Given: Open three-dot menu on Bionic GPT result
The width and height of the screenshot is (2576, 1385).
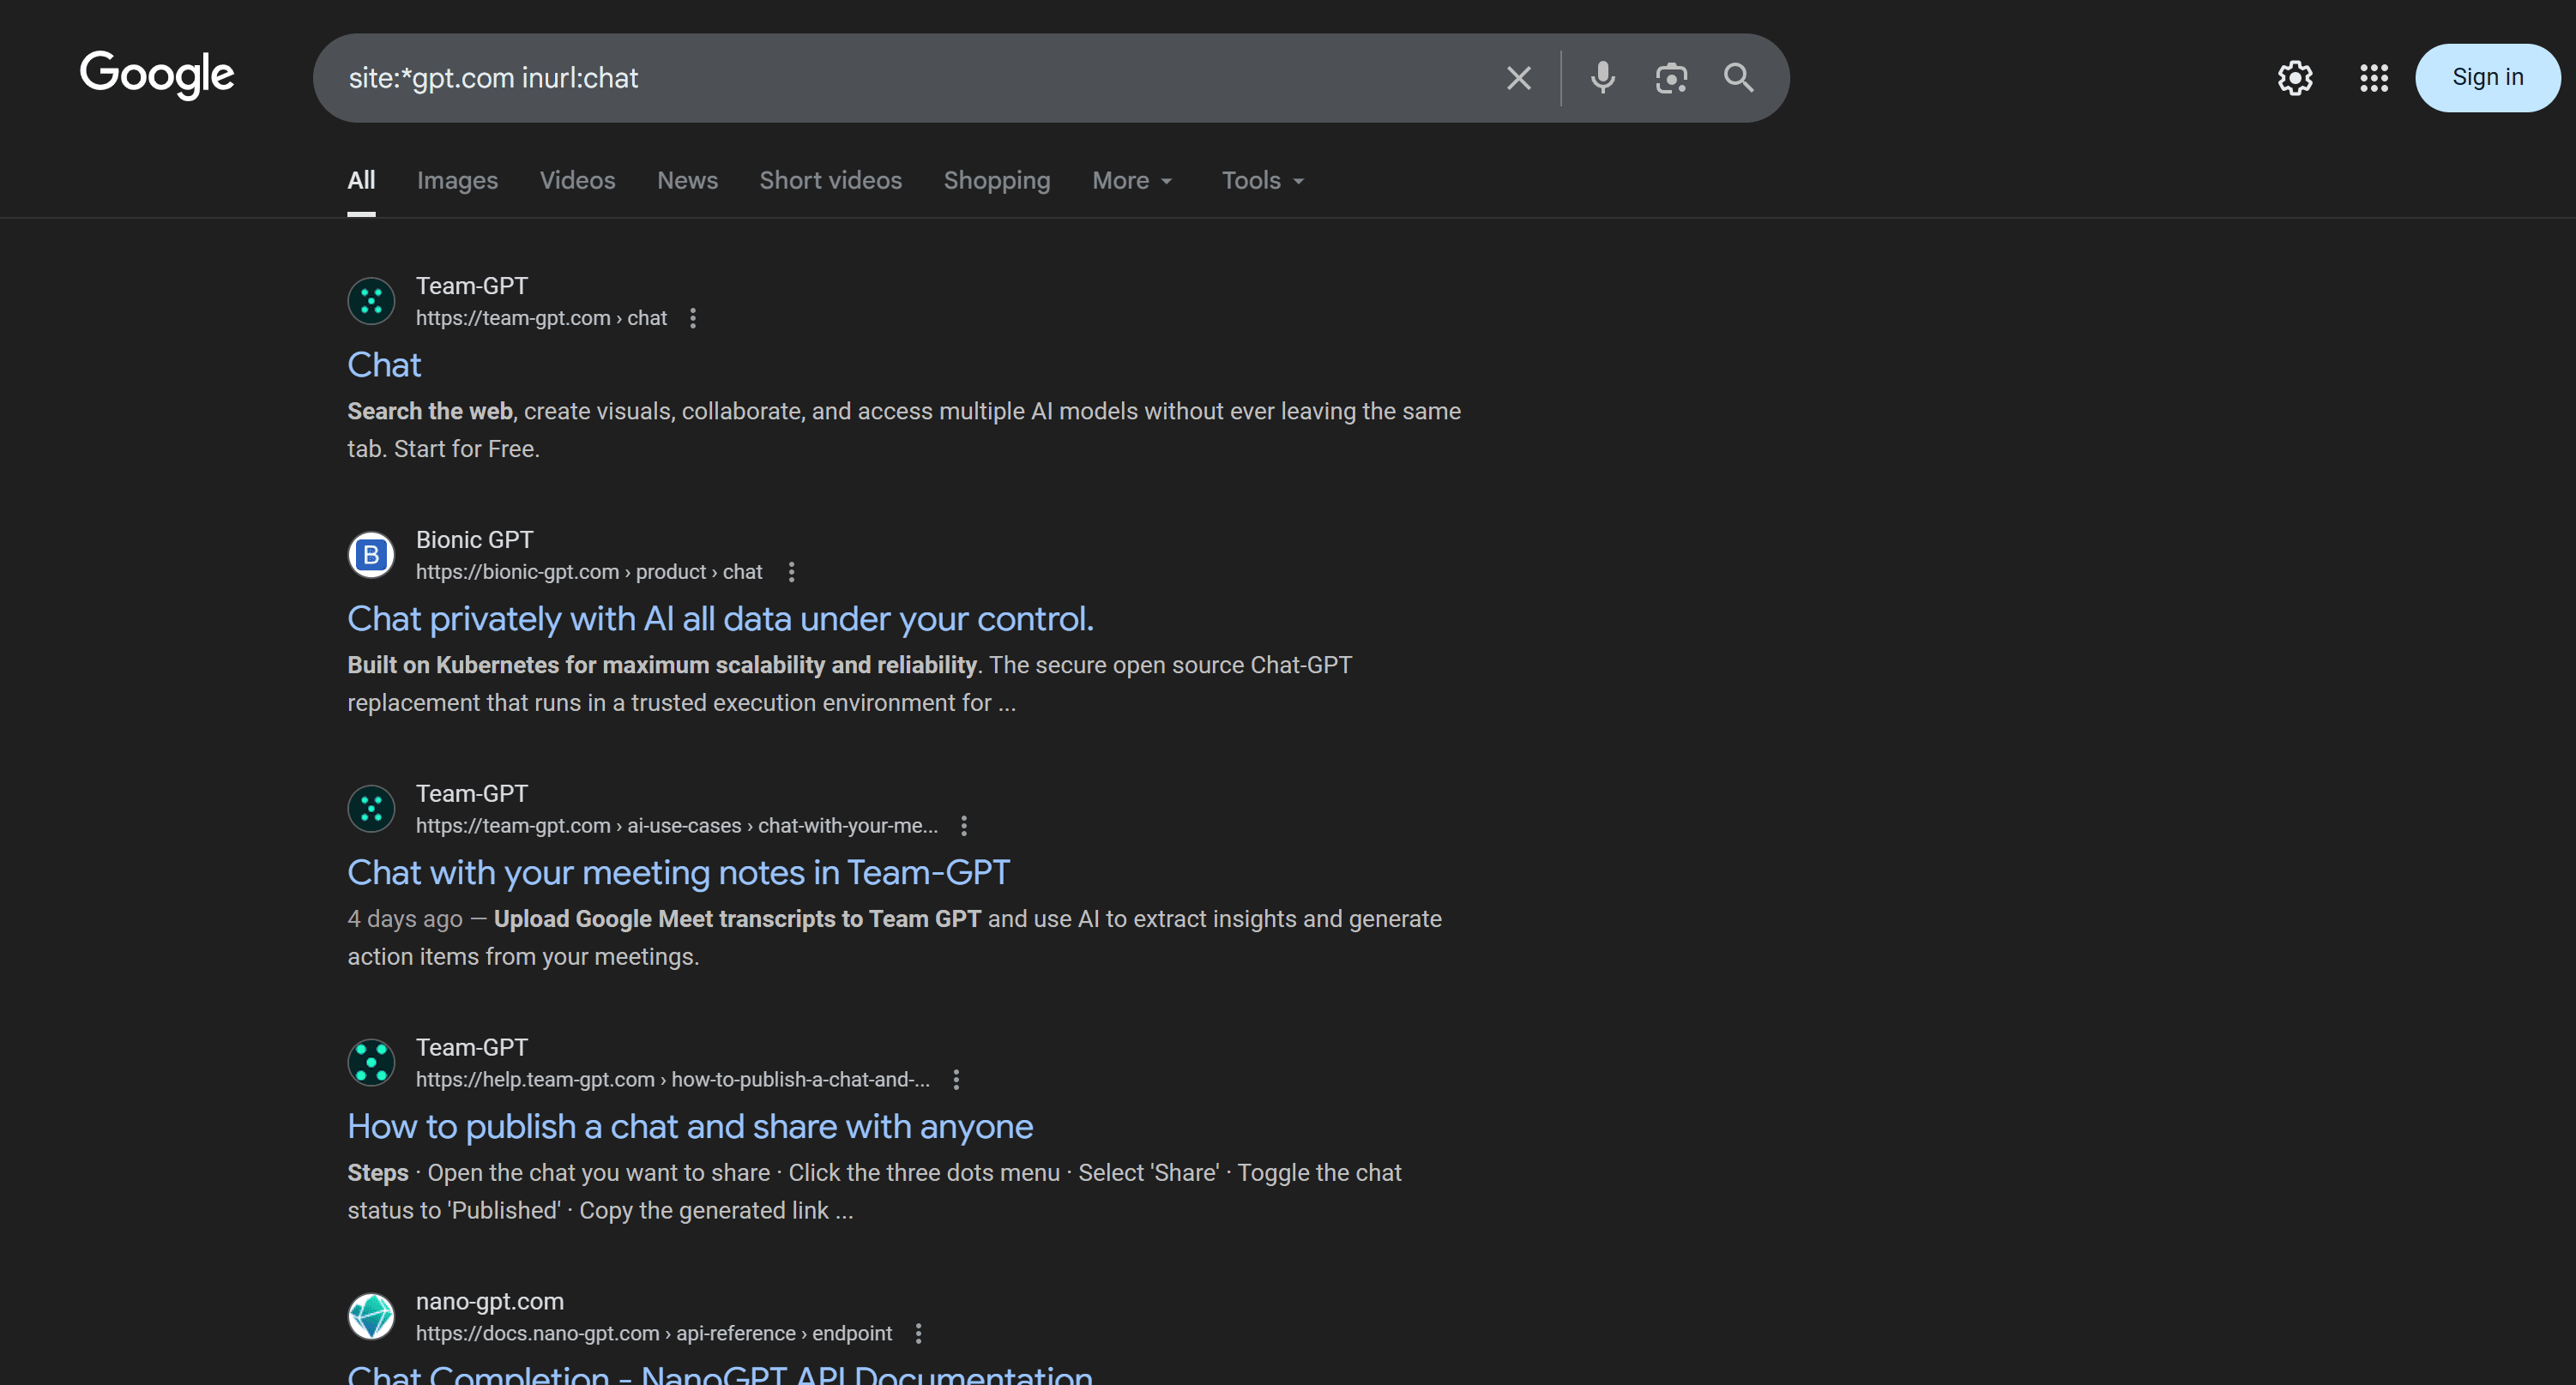Looking at the screenshot, I should 791,571.
